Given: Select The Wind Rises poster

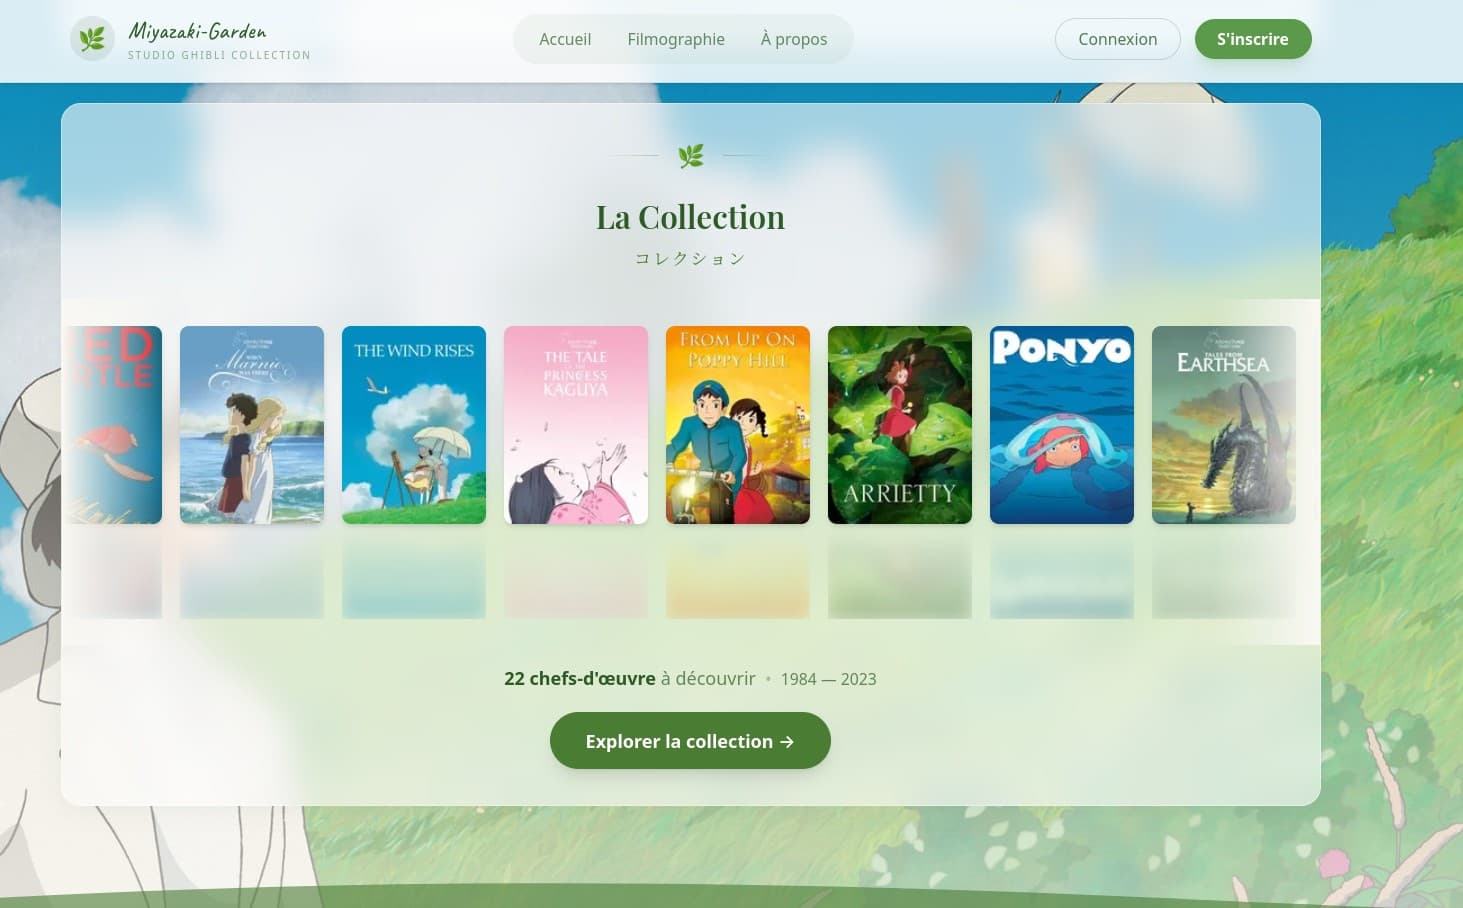Looking at the screenshot, I should tap(414, 425).
